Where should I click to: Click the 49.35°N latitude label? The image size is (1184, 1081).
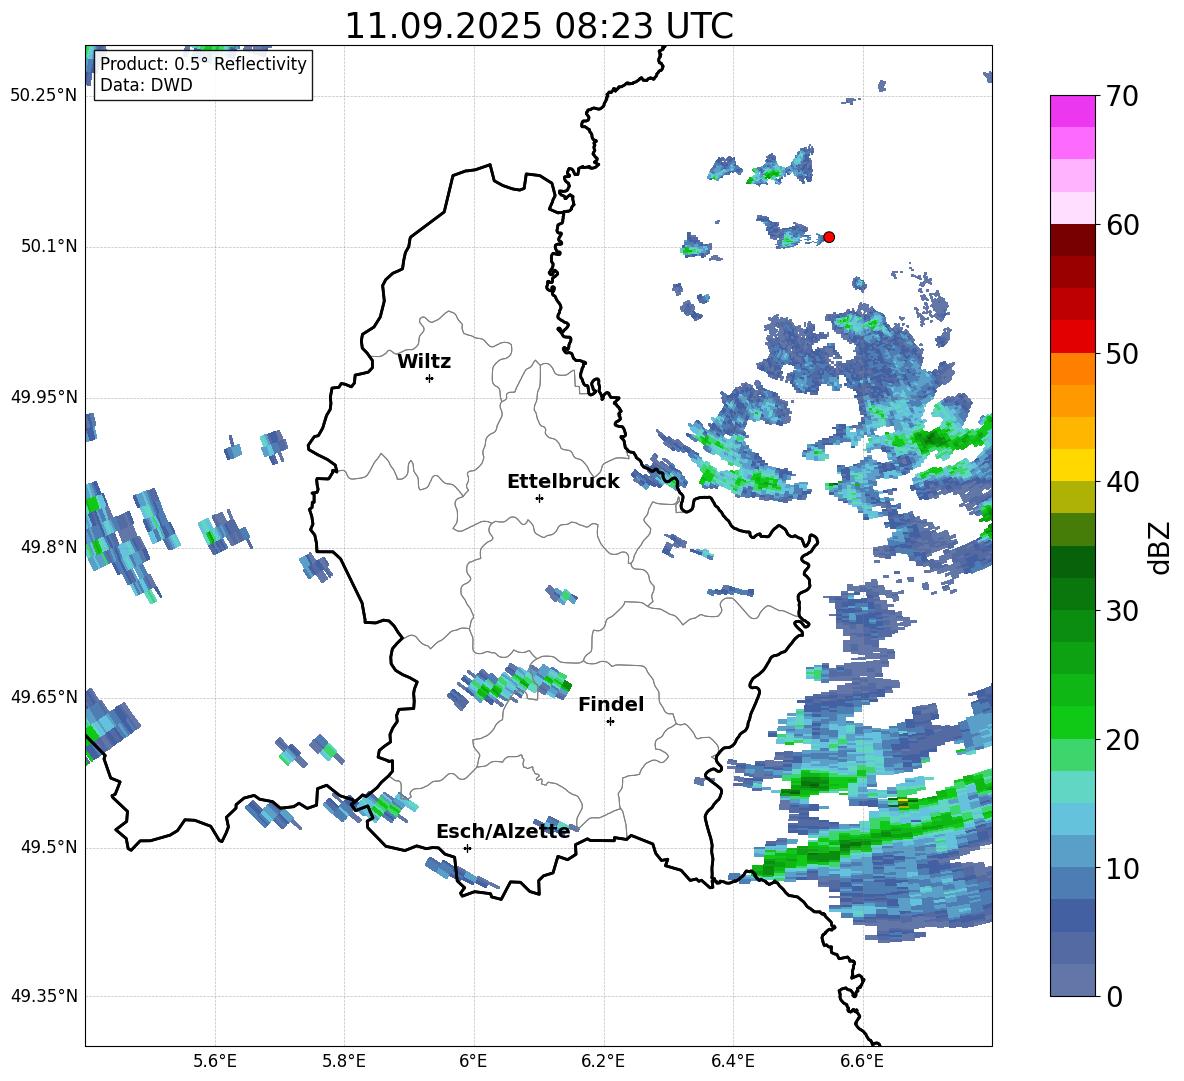click(x=44, y=996)
